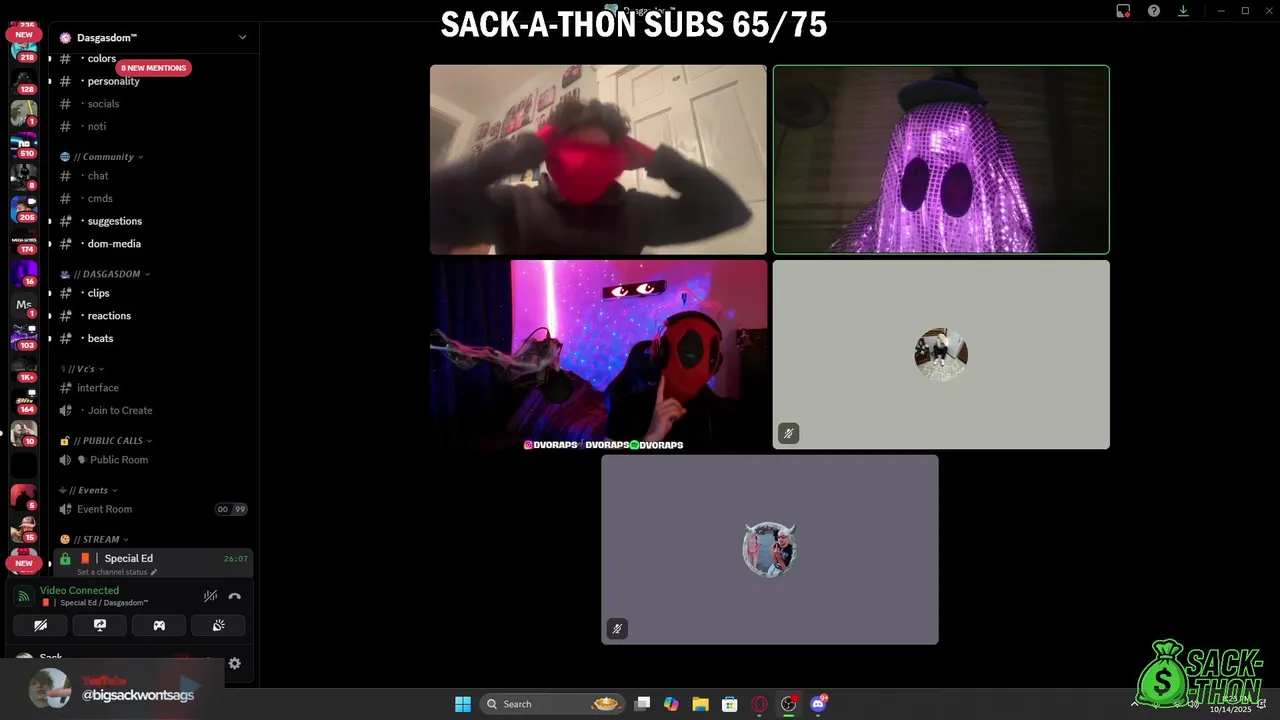This screenshot has width=1280, height=720.
Task: Click the taskbar Search box
Action: tap(553, 704)
